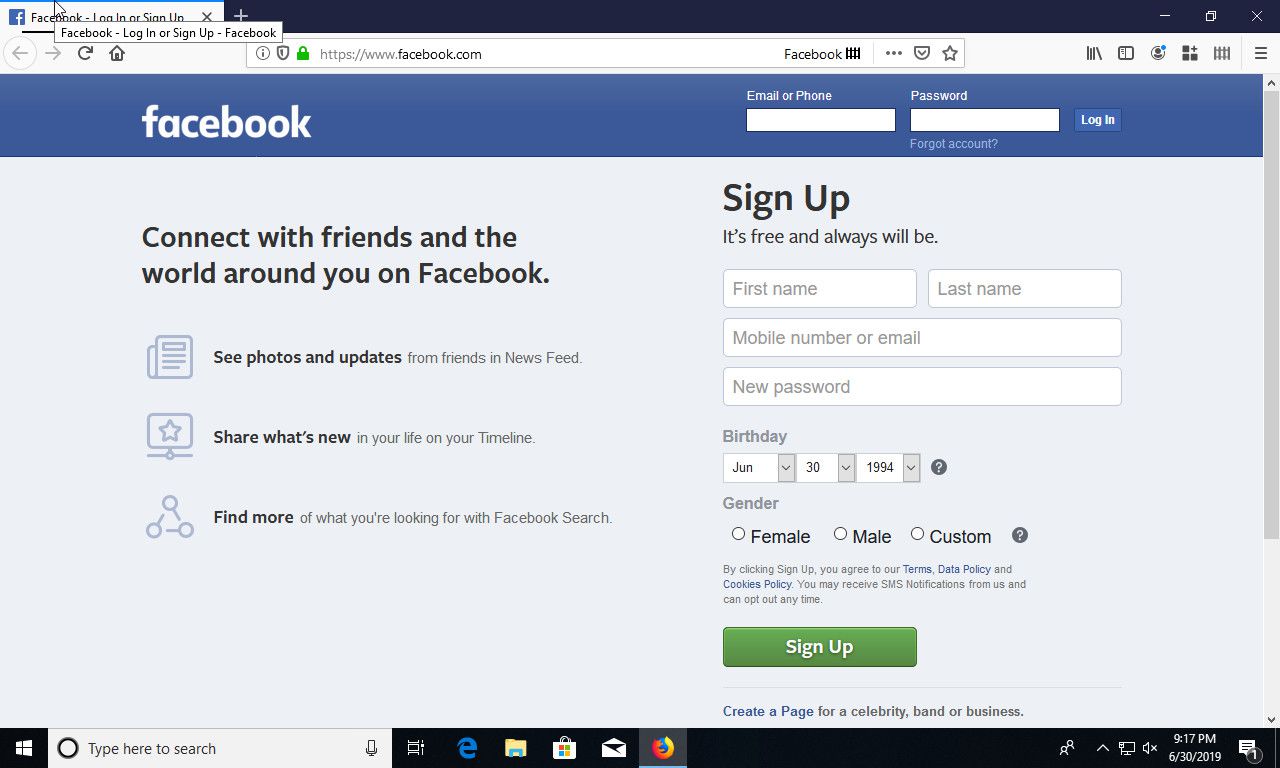Screen dimensions: 1280x768
Task: Click the Password login field
Action: click(x=985, y=120)
